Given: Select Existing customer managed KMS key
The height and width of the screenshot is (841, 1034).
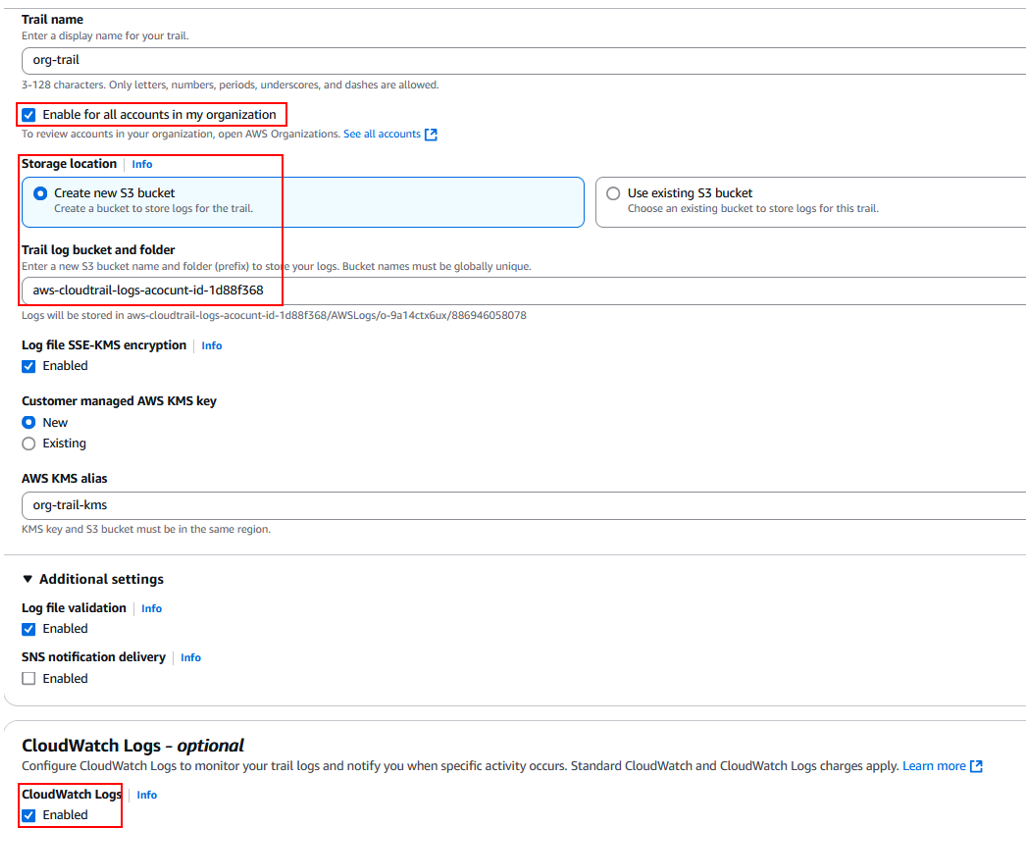Looking at the screenshot, I should [28, 443].
